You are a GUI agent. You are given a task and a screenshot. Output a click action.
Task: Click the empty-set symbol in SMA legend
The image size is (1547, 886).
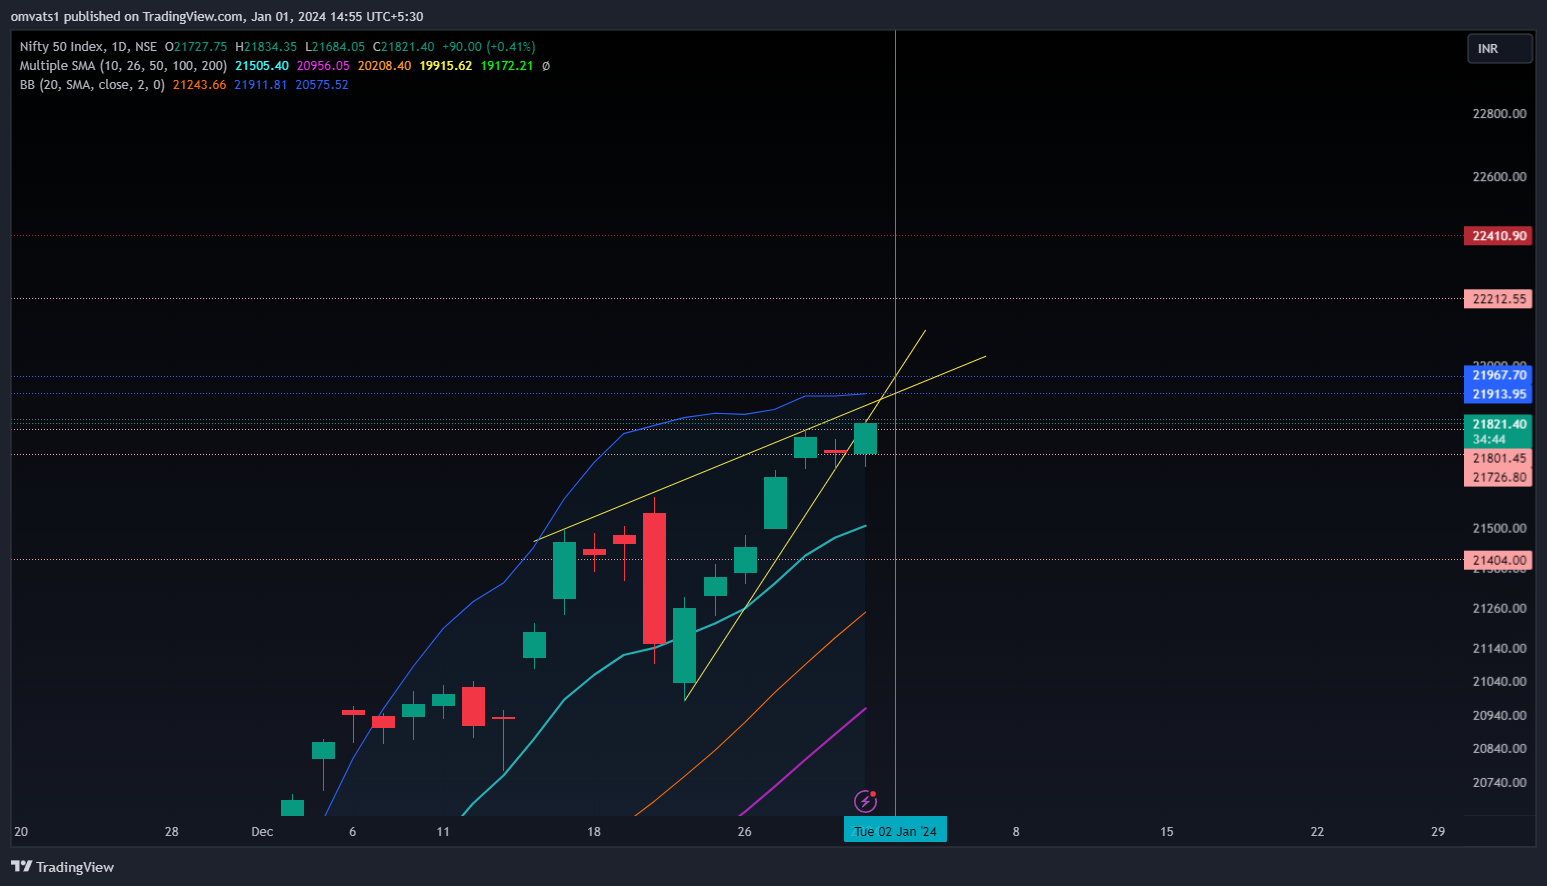[x=546, y=66]
